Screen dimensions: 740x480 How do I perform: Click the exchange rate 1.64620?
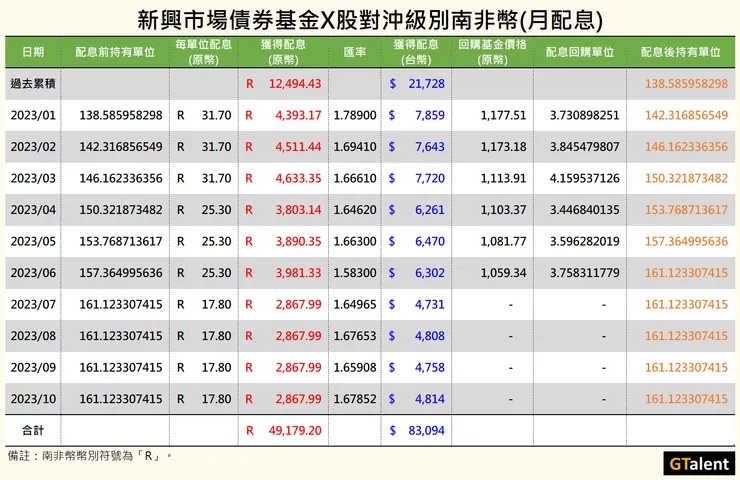coord(355,210)
